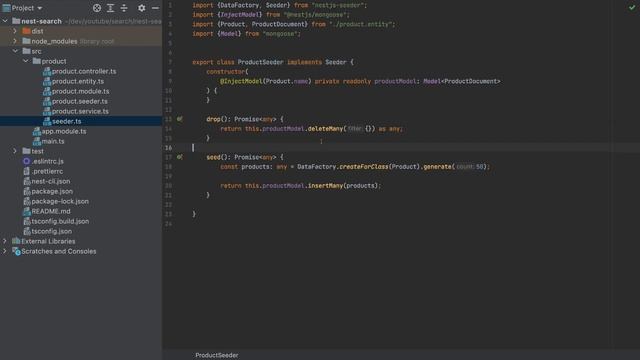Click the implements gutter icon beside drop()
This screenshot has height=360, width=640.
click(x=180, y=119)
